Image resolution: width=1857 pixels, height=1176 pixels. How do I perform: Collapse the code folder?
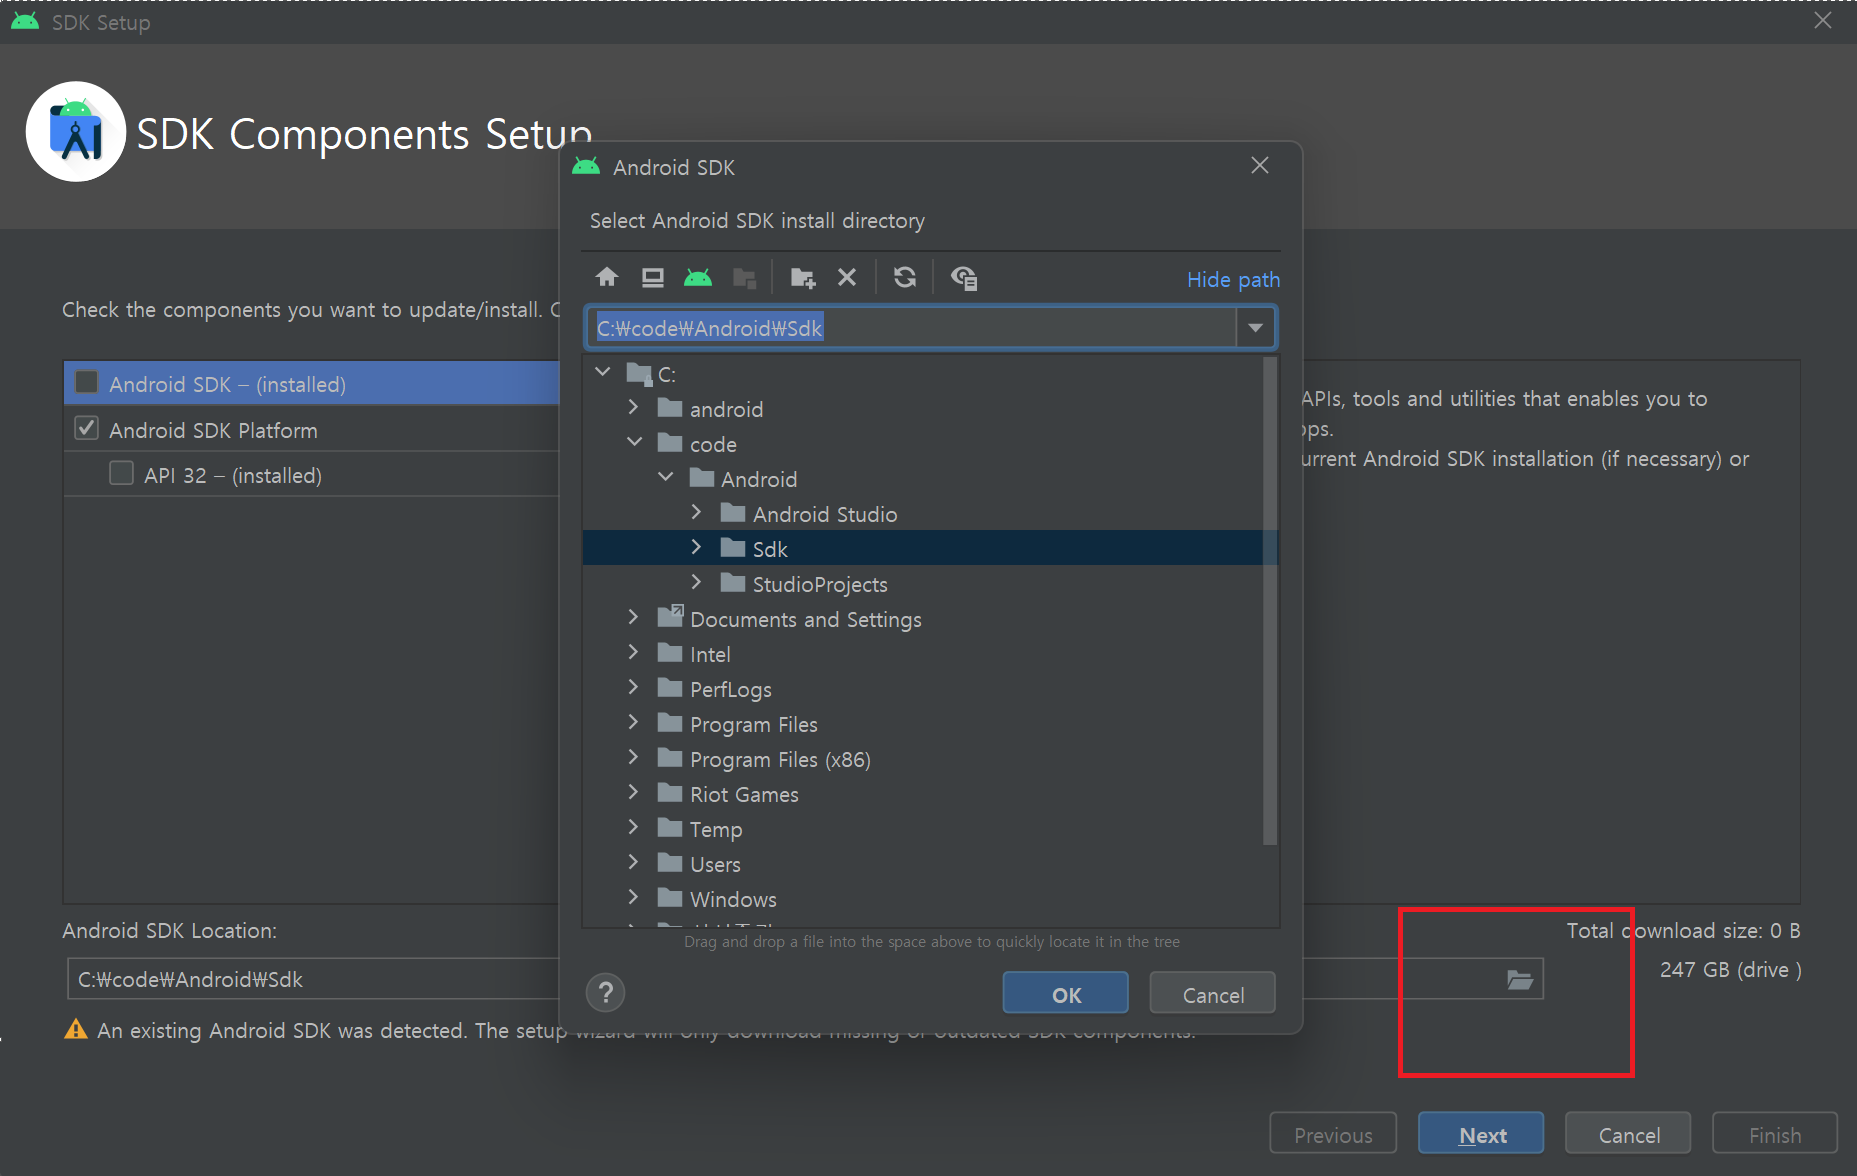click(x=634, y=442)
